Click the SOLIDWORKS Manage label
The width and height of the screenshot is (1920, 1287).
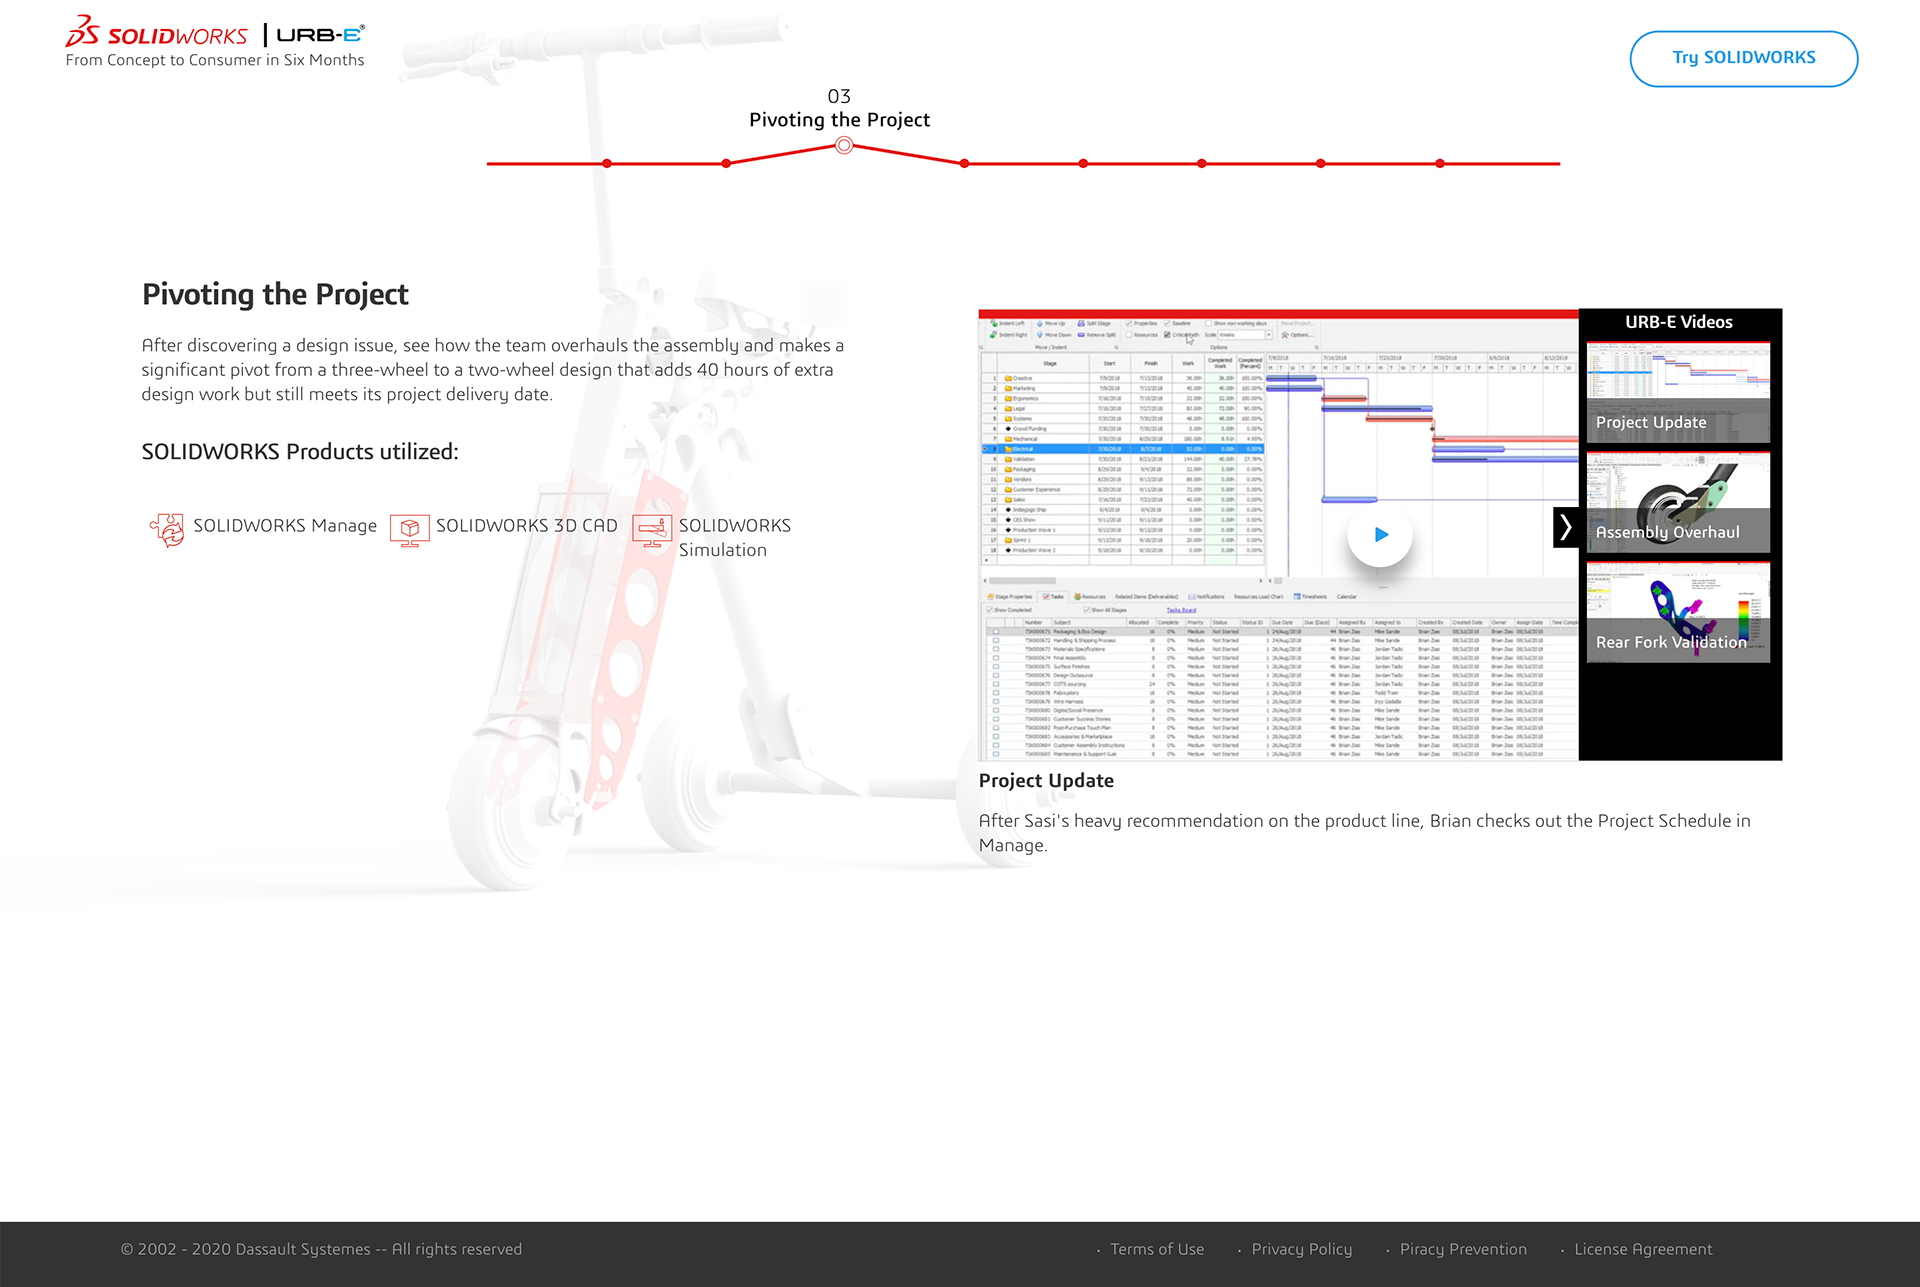tap(285, 526)
